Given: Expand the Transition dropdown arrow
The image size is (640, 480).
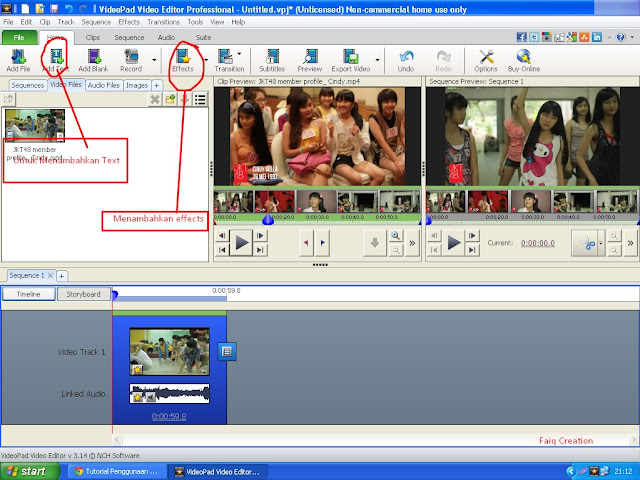Looking at the screenshot, I should point(239,53).
